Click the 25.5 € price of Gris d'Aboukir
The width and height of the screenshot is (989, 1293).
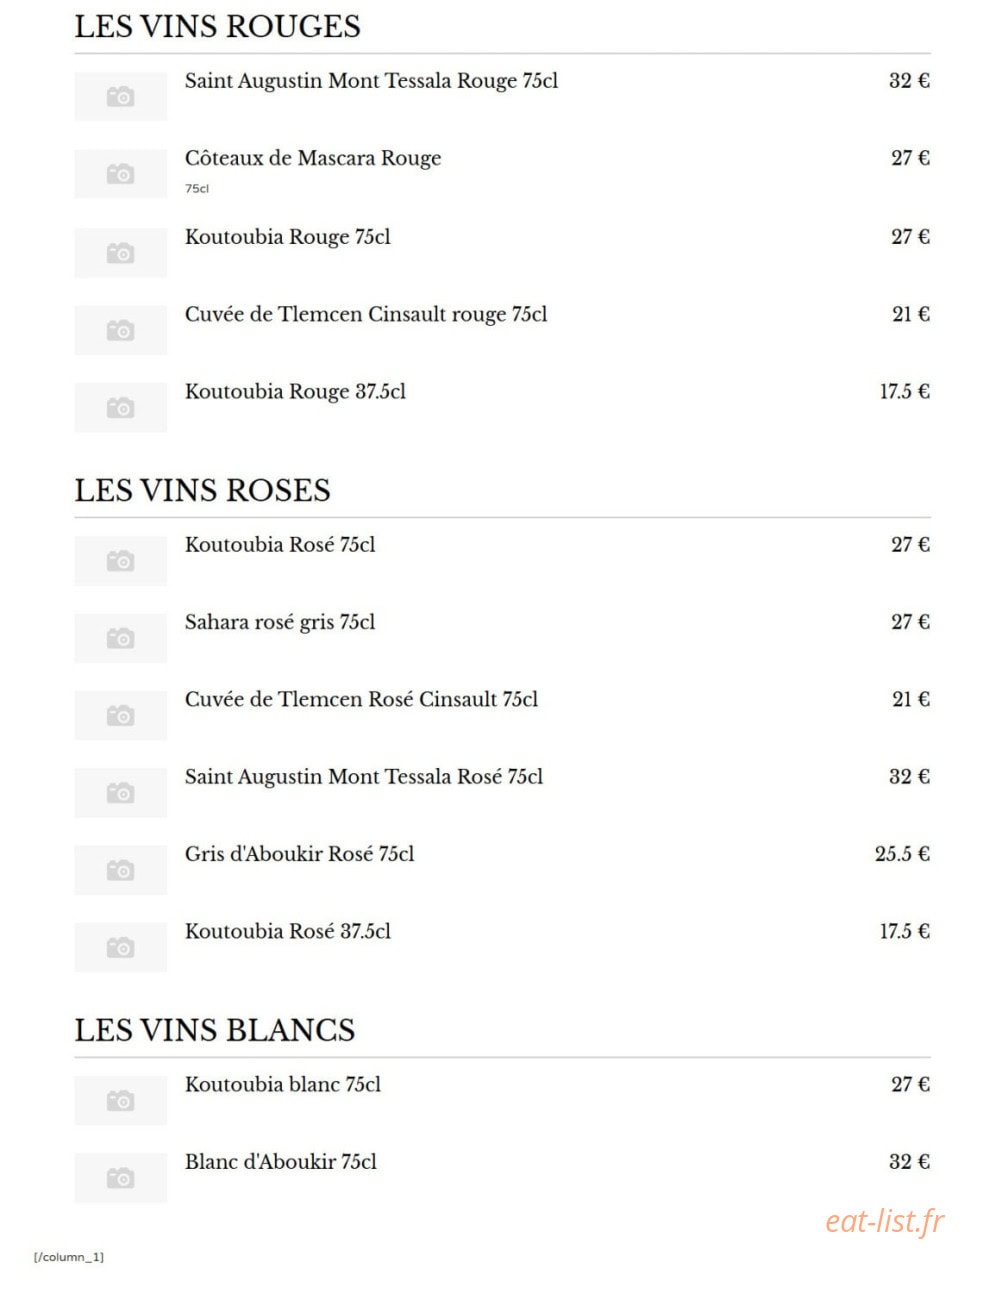point(902,854)
